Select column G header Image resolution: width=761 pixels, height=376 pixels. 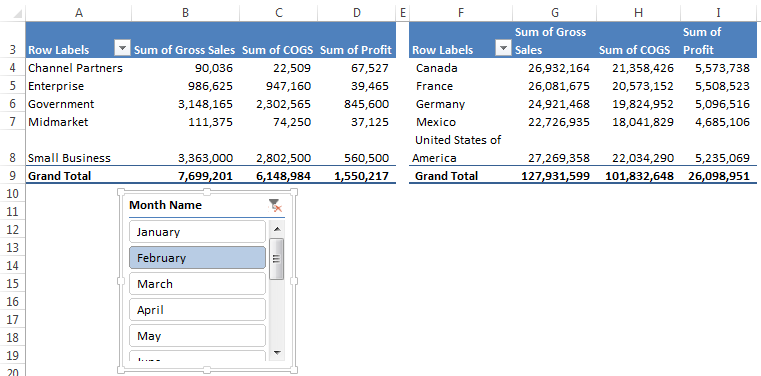(x=554, y=13)
